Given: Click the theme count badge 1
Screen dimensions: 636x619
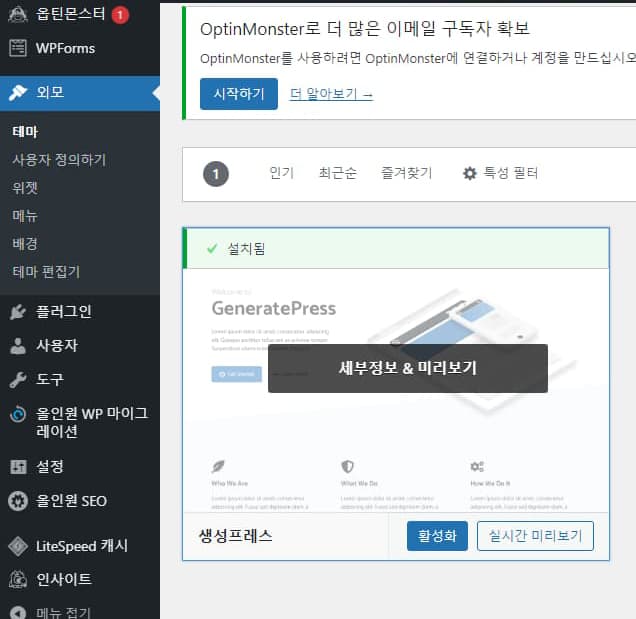Looking at the screenshot, I should click(x=216, y=174).
